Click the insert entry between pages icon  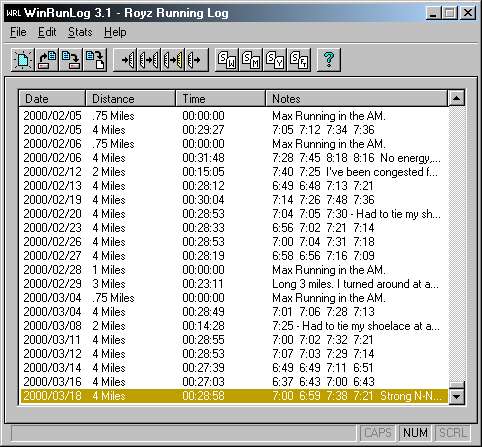point(149,60)
